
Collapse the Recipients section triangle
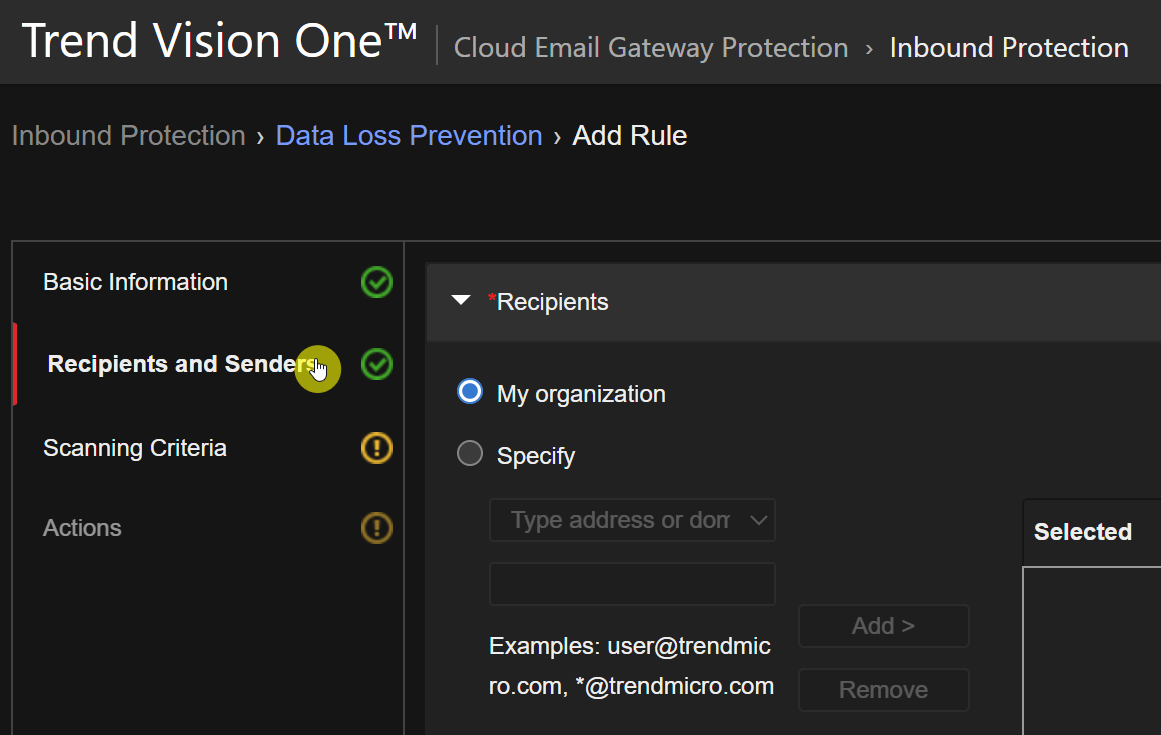[x=461, y=301]
